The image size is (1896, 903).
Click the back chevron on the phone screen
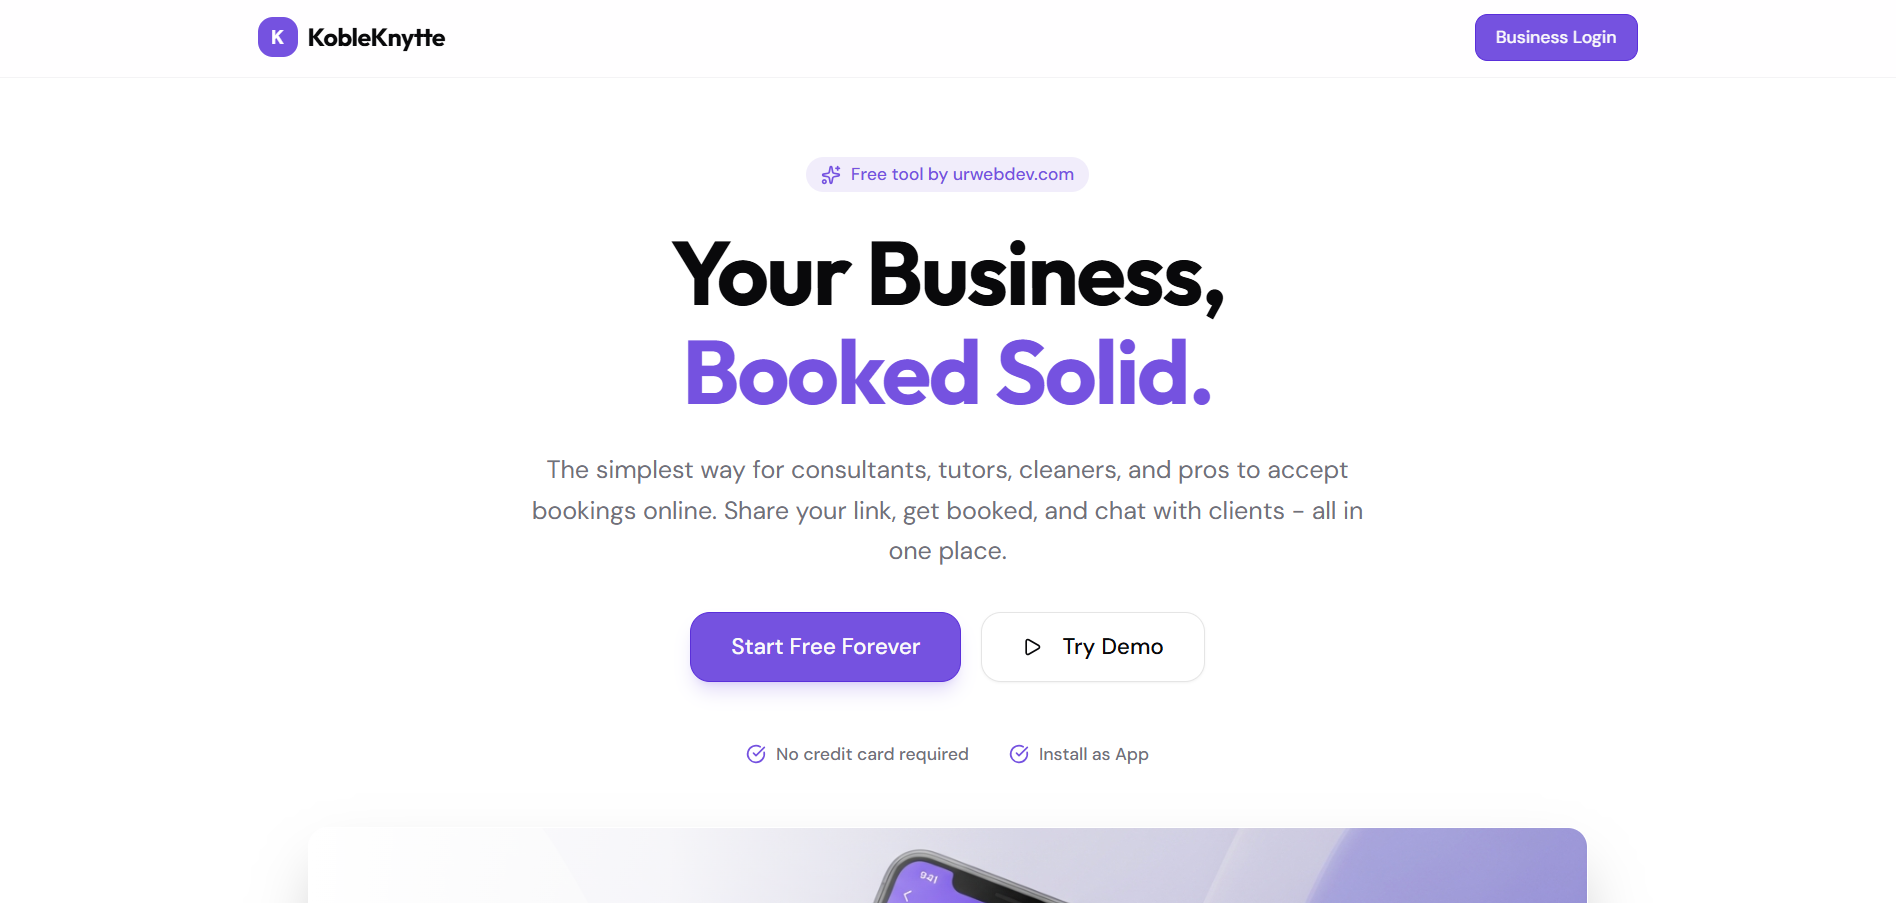[908, 895]
